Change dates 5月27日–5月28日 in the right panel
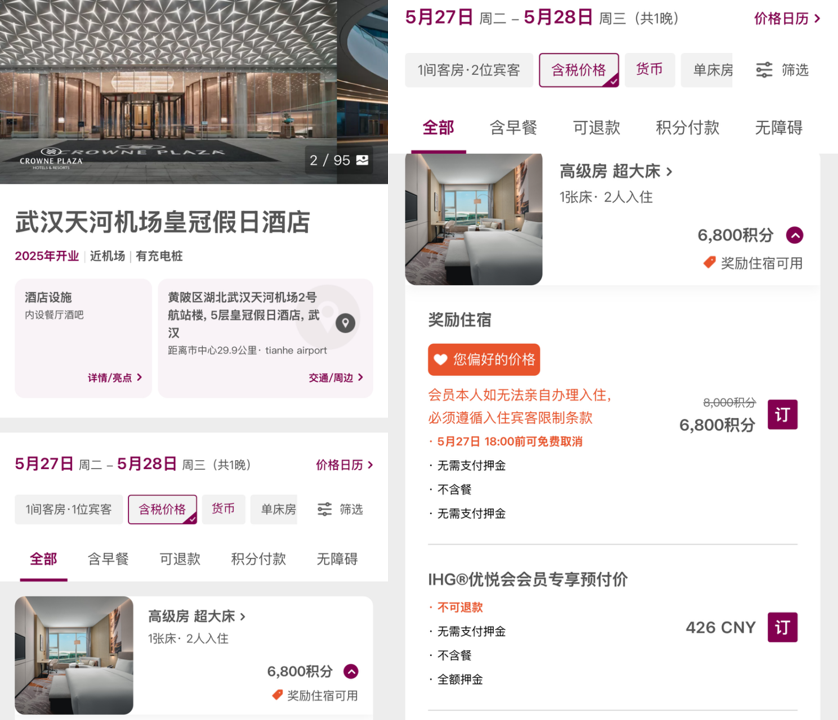 coord(541,18)
